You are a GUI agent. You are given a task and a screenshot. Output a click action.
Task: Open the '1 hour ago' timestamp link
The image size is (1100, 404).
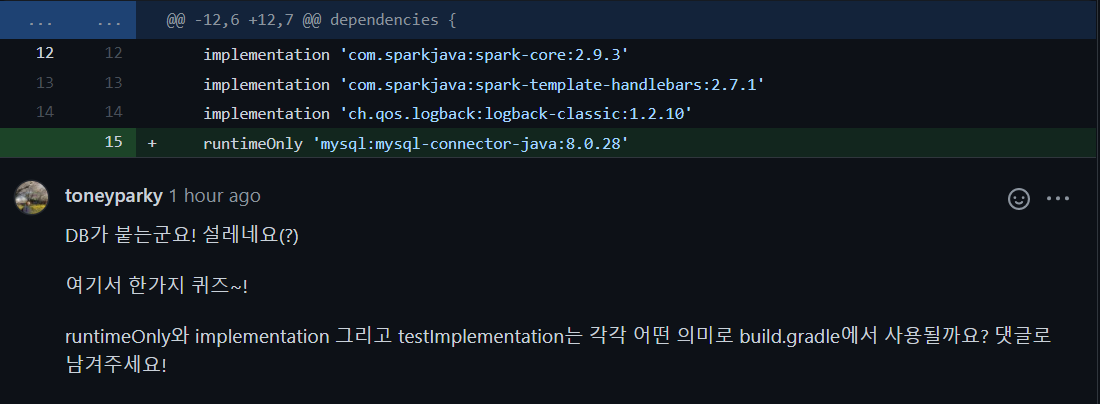tap(215, 196)
